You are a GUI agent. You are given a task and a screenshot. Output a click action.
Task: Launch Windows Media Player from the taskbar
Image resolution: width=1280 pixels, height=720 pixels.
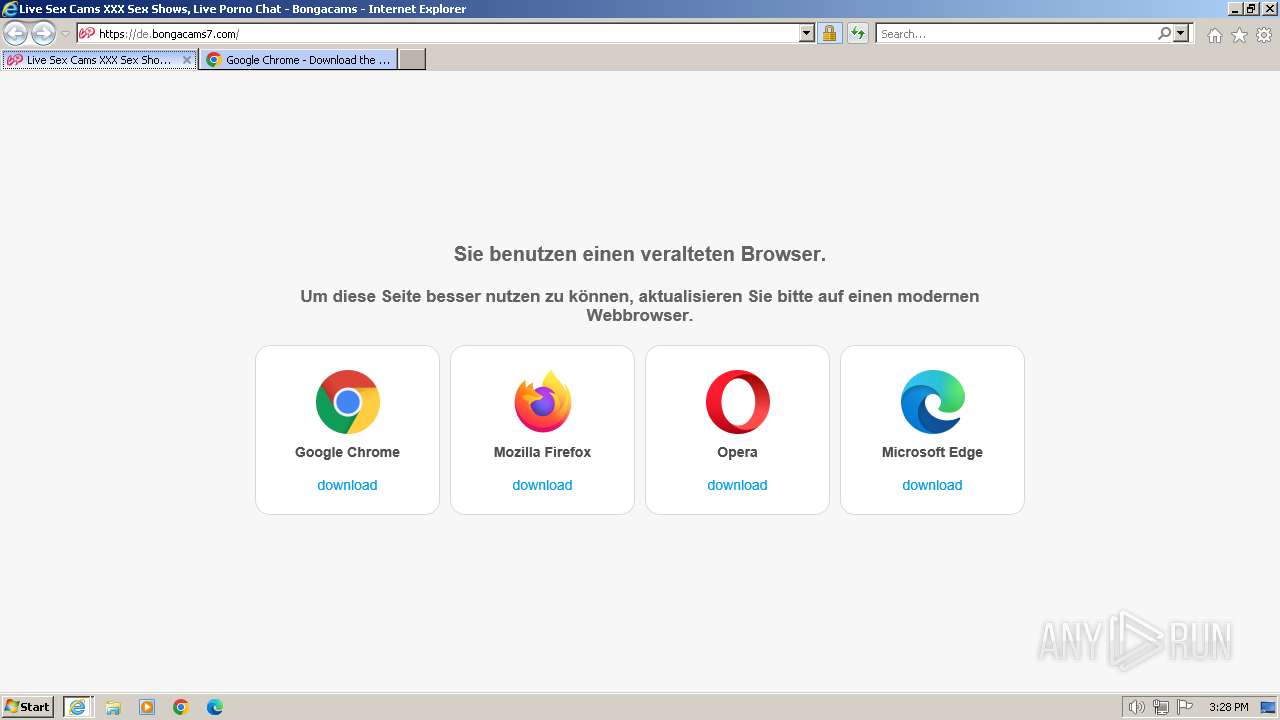tap(147, 707)
